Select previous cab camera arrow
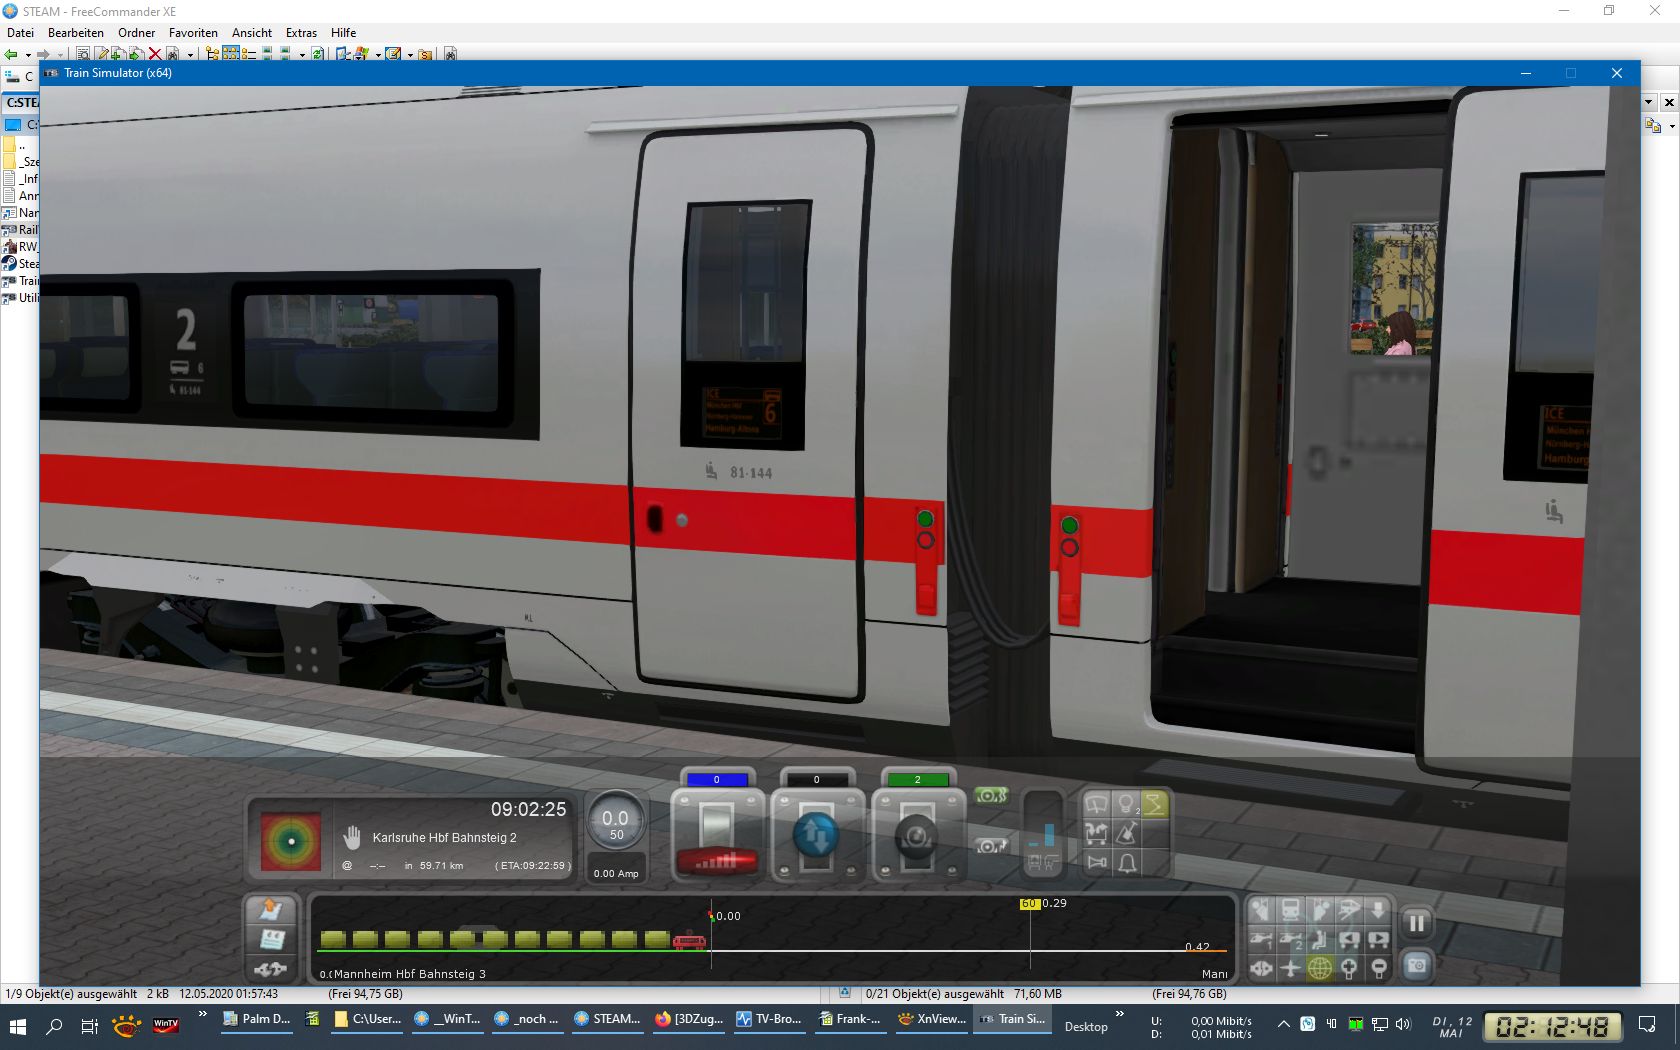1680x1050 pixels. coord(1350,939)
